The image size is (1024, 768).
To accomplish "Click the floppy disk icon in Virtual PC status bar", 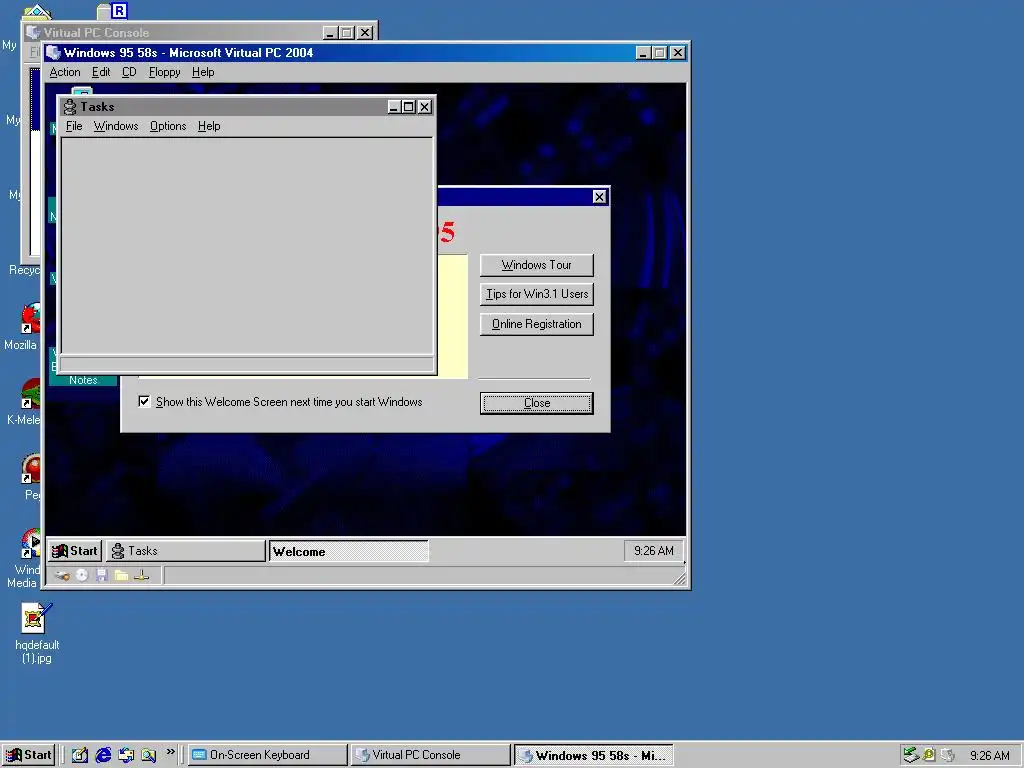I will 101,575.
